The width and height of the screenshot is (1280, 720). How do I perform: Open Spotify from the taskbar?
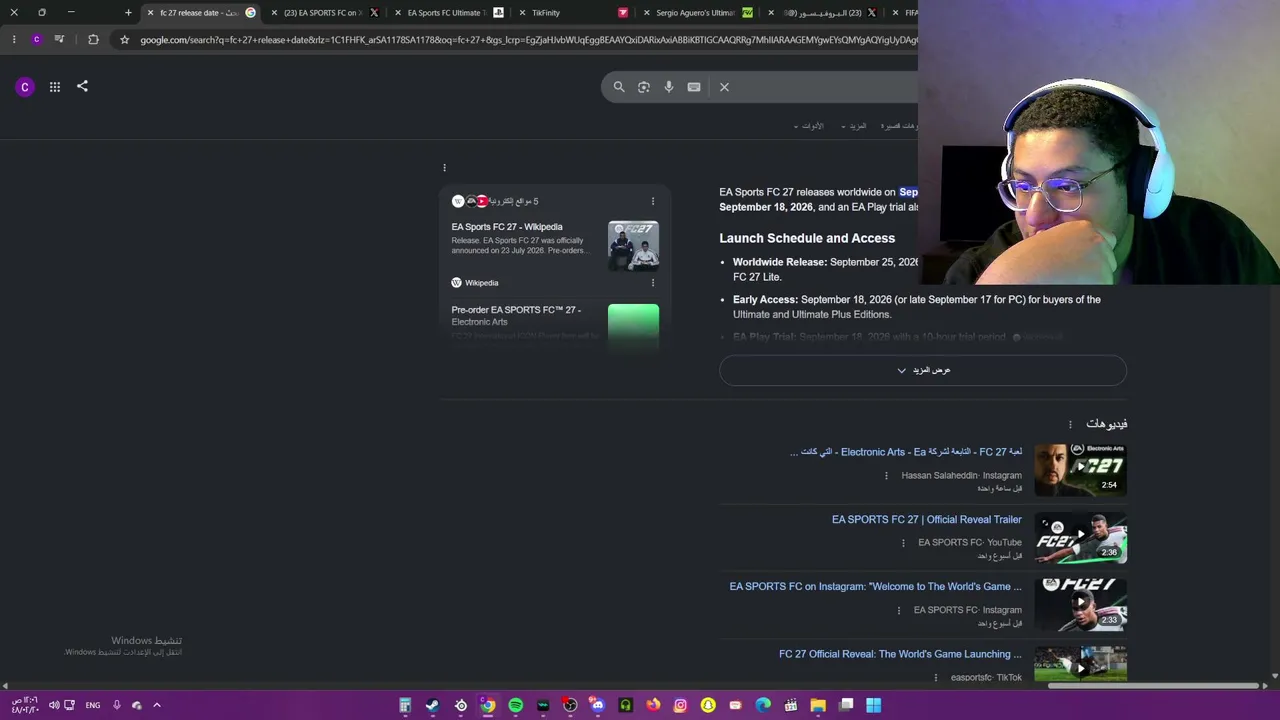515,705
